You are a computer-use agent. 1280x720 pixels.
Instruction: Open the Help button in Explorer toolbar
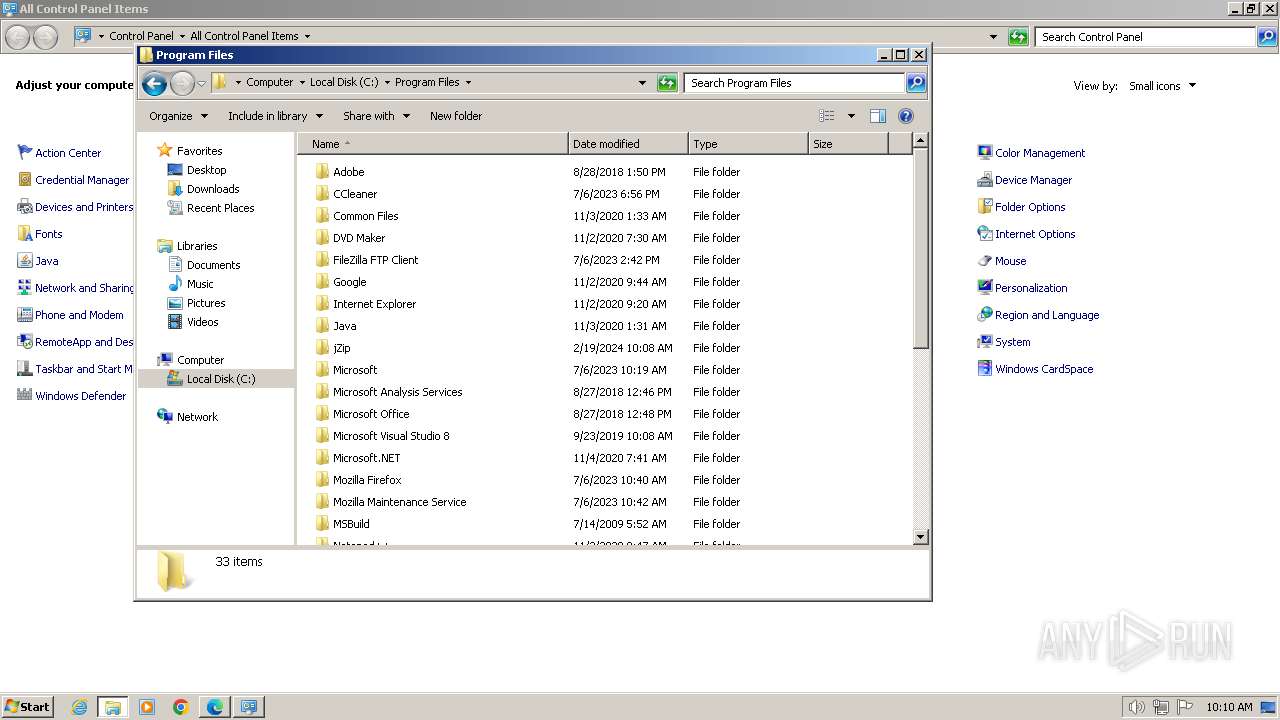pyautogui.click(x=906, y=116)
